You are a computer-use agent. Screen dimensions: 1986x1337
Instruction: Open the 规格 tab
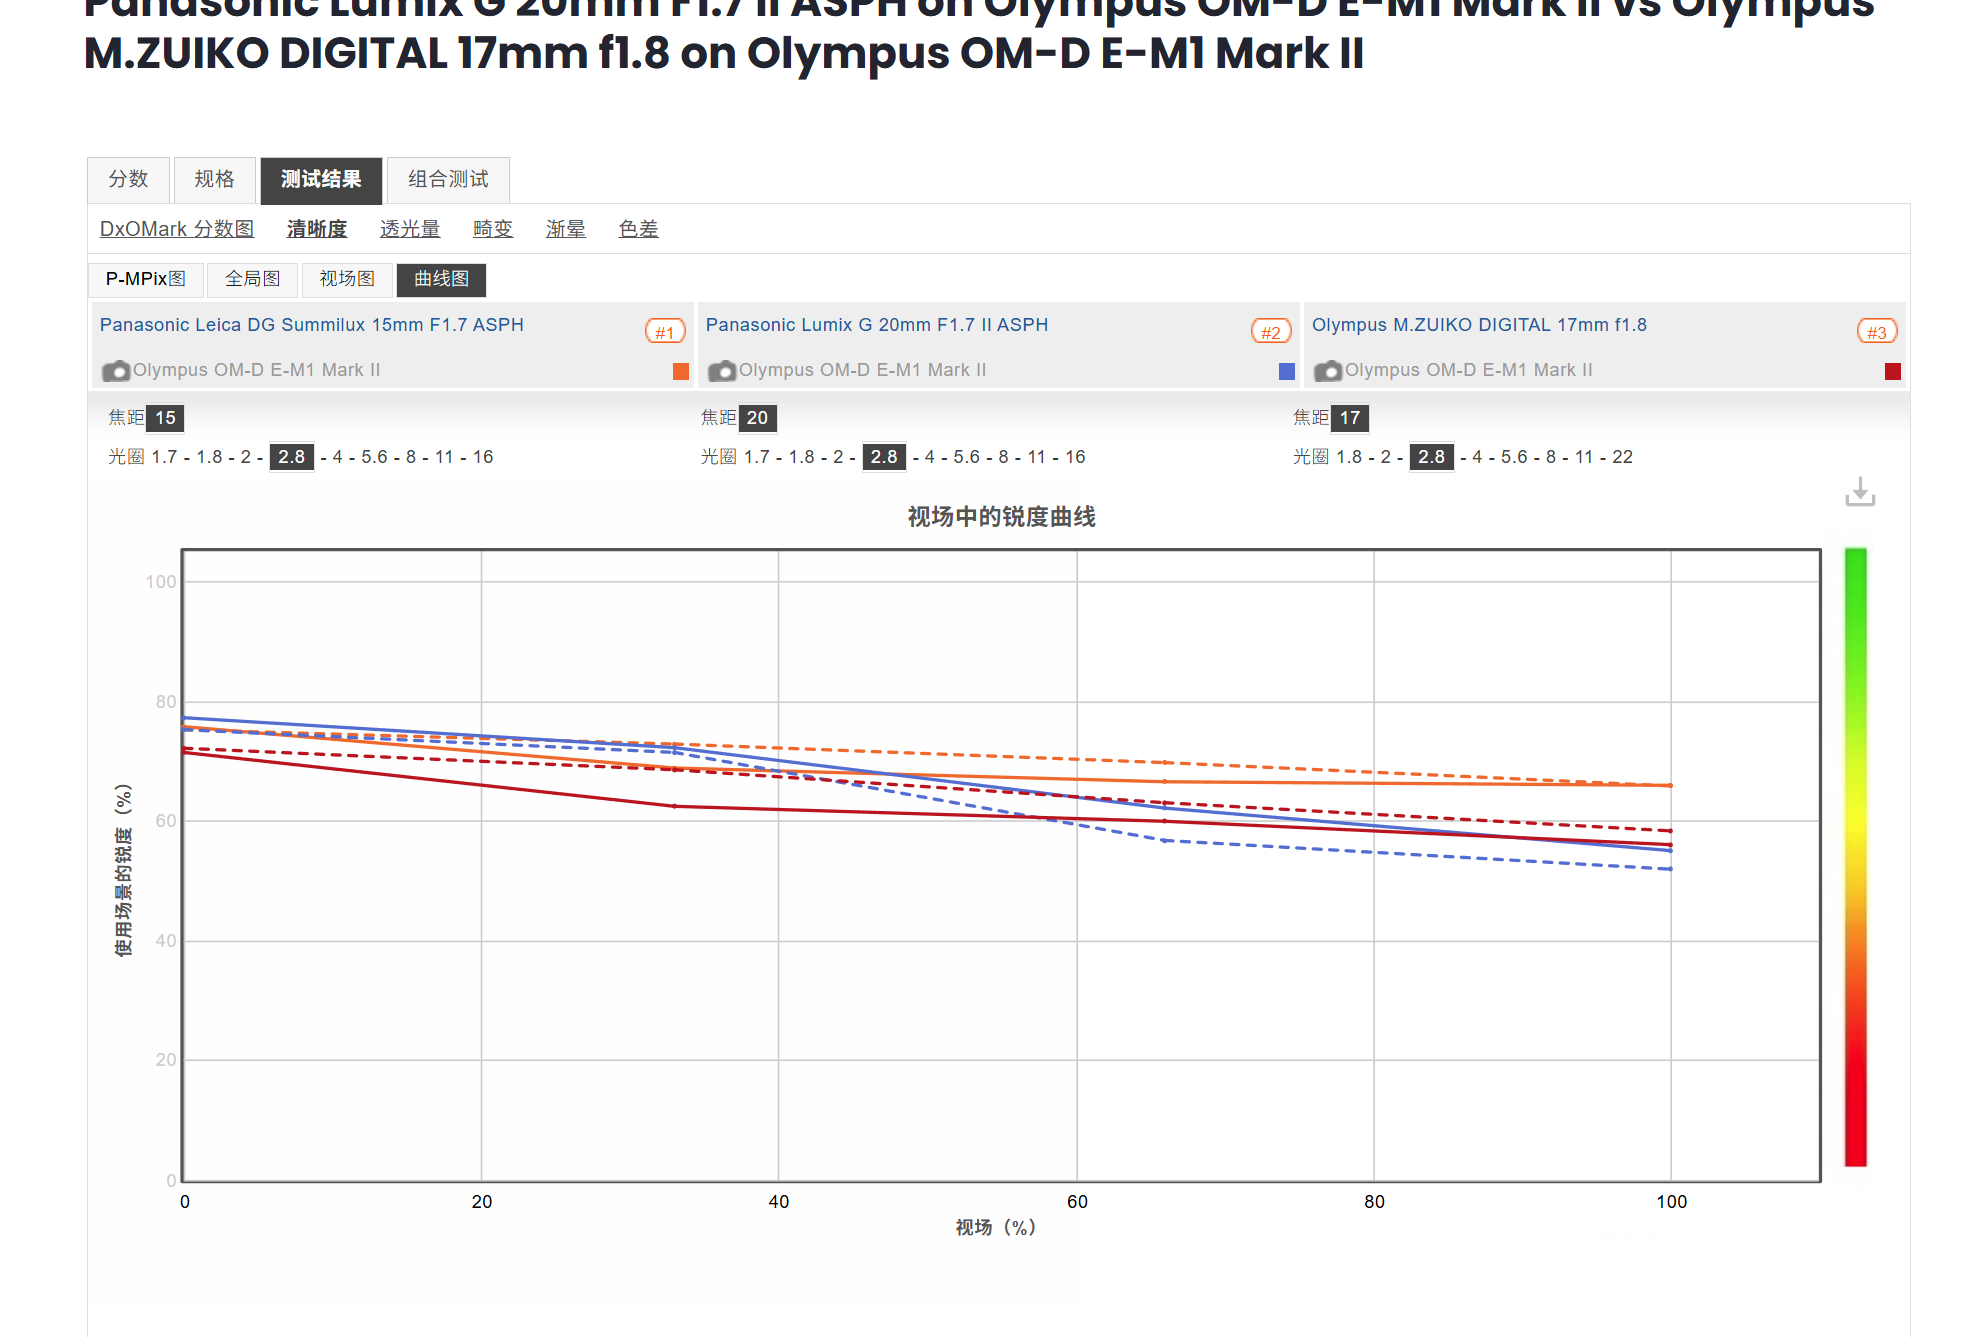pos(214,180)
